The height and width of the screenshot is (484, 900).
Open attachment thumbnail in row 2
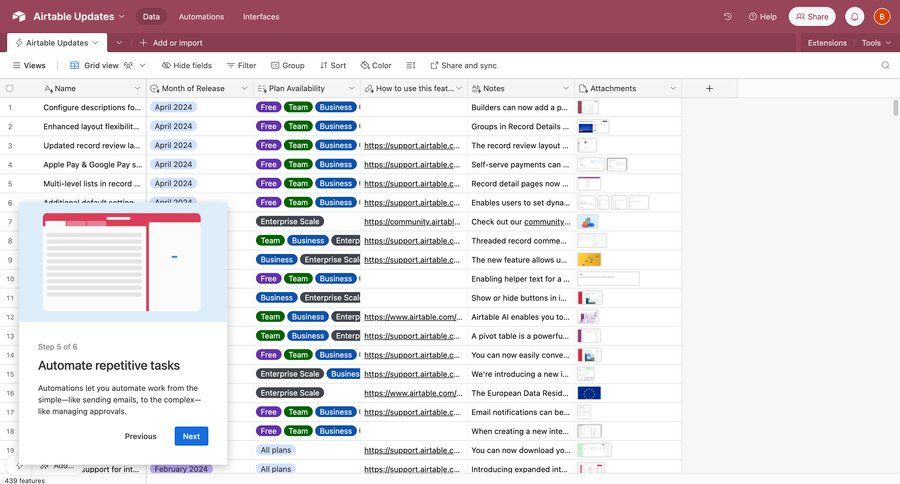click(x=593, y=126)
